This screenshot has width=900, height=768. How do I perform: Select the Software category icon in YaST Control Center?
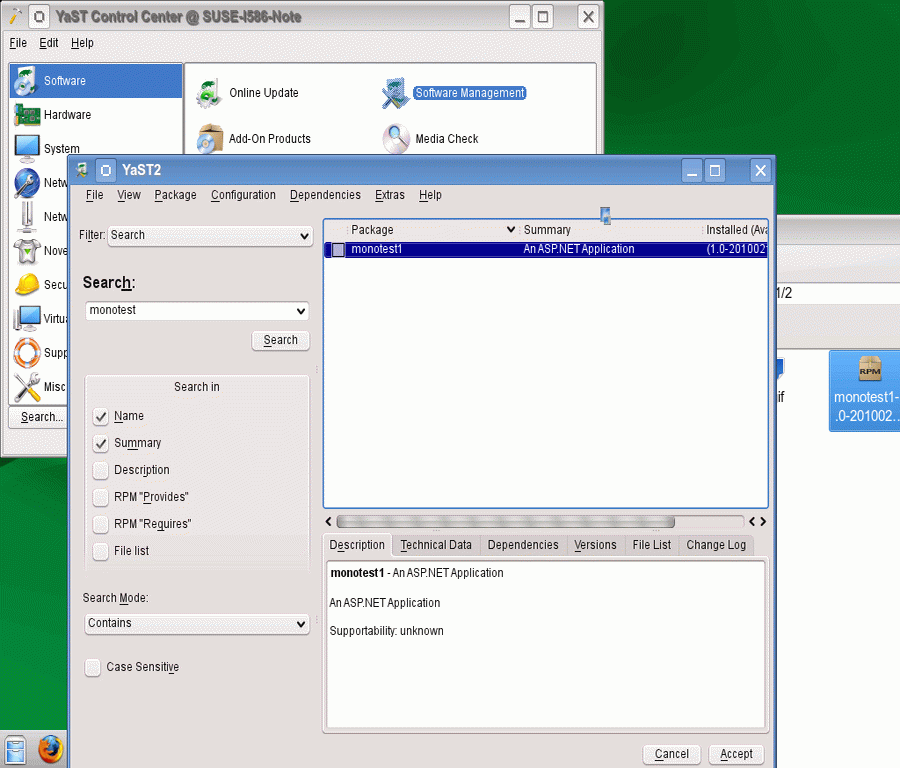[x=26, y=81]
